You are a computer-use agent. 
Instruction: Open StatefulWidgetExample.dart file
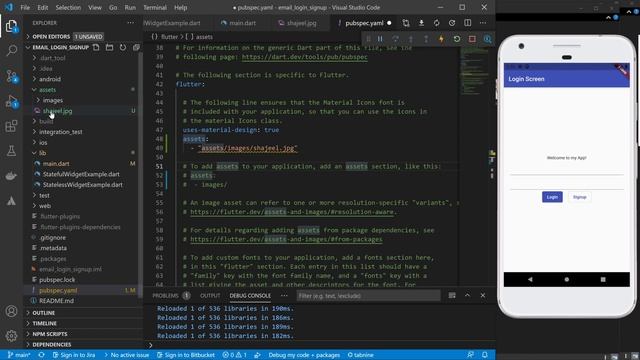click(x=81, y=174)
